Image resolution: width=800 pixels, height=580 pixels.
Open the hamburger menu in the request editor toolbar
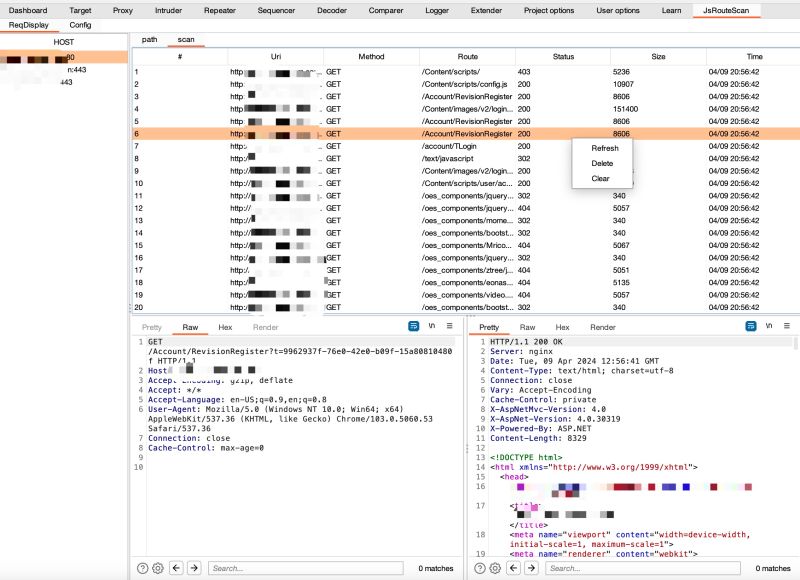click(x=450, y=327)
